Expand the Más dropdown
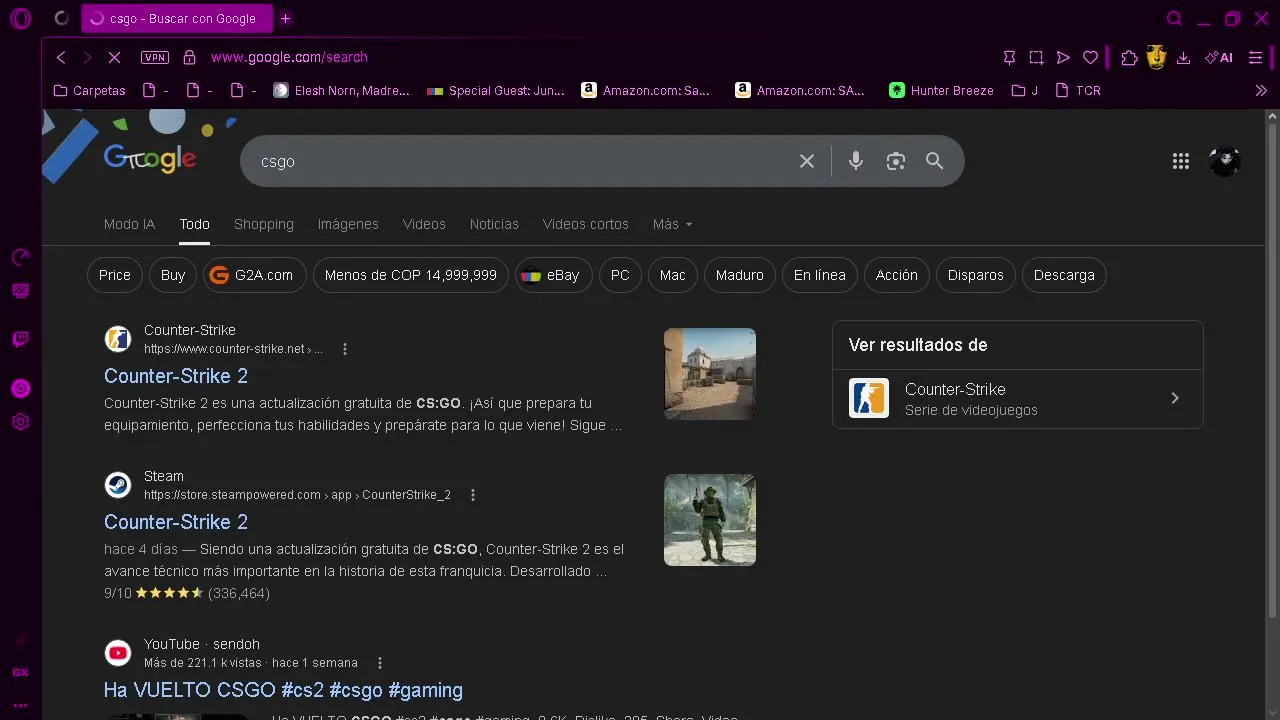This screenshot has width=1280, height=720. [x=672, y=224]
